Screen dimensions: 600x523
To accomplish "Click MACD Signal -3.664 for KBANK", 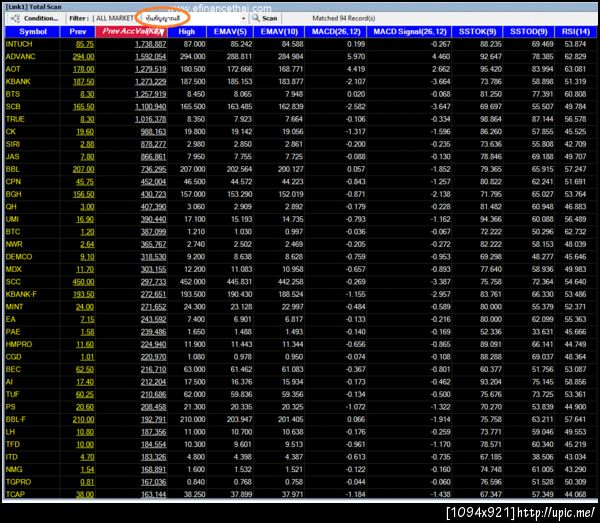I will (440, 81).
